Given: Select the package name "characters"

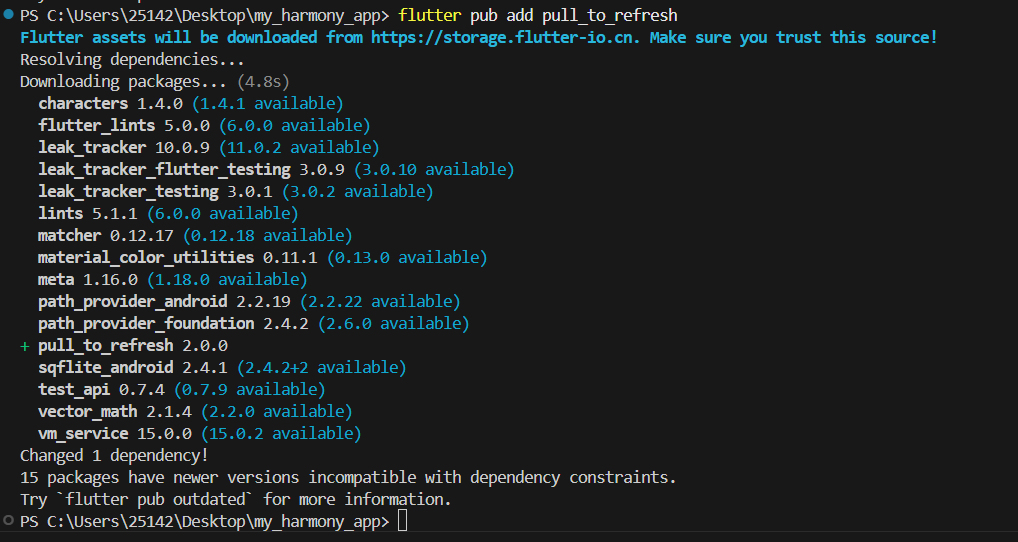Looking at the screenshot, I should click(x=83, y=103).
